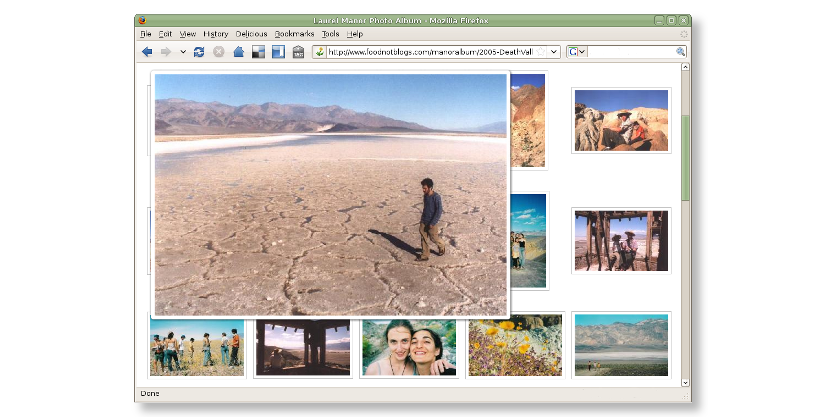Click the Forward navigation arrow
Screen dimensions: 825x417
pos(166,52)
